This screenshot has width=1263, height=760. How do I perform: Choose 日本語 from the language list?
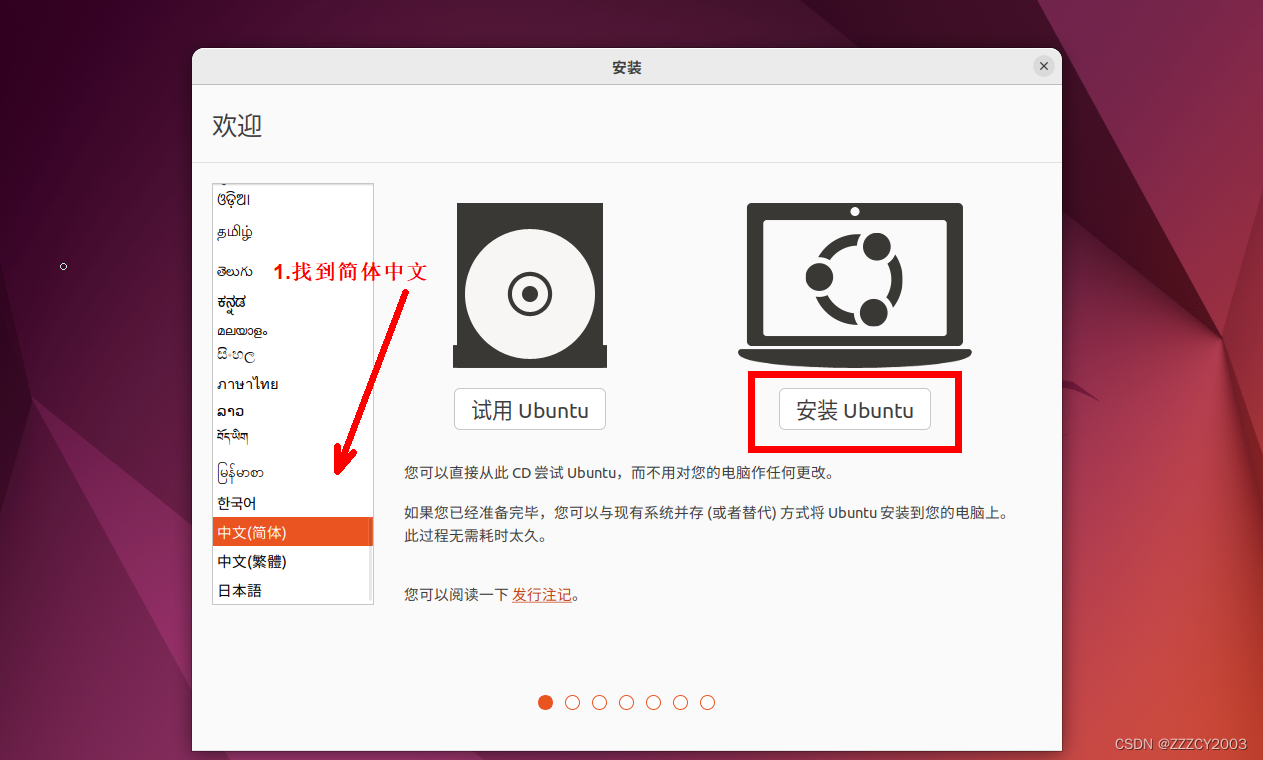click(240, 590)
